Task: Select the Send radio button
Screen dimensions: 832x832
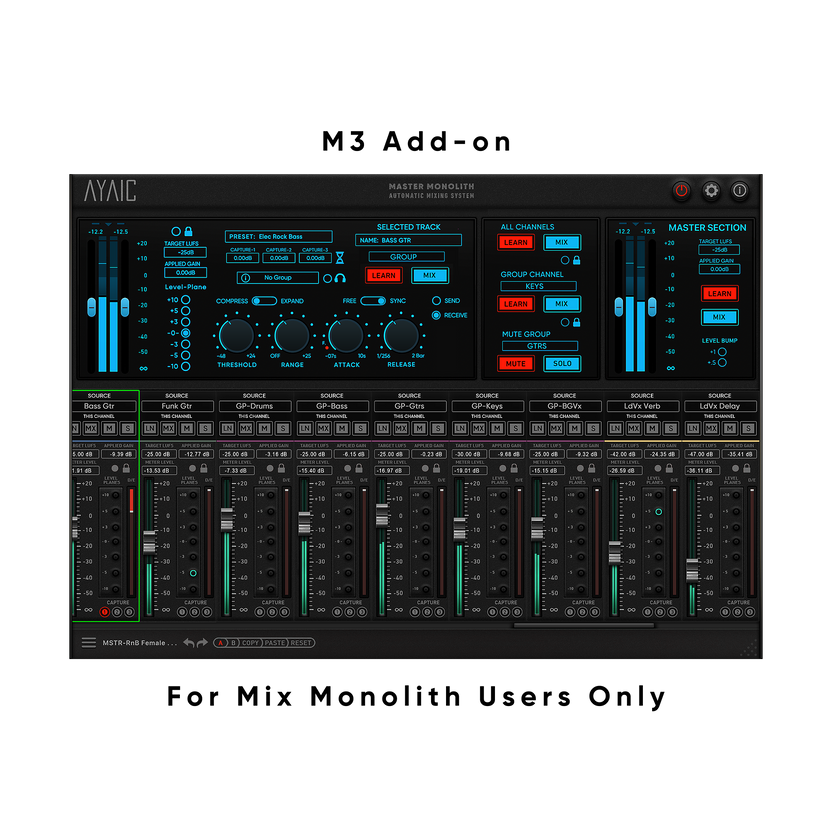Action: [437, 301]
